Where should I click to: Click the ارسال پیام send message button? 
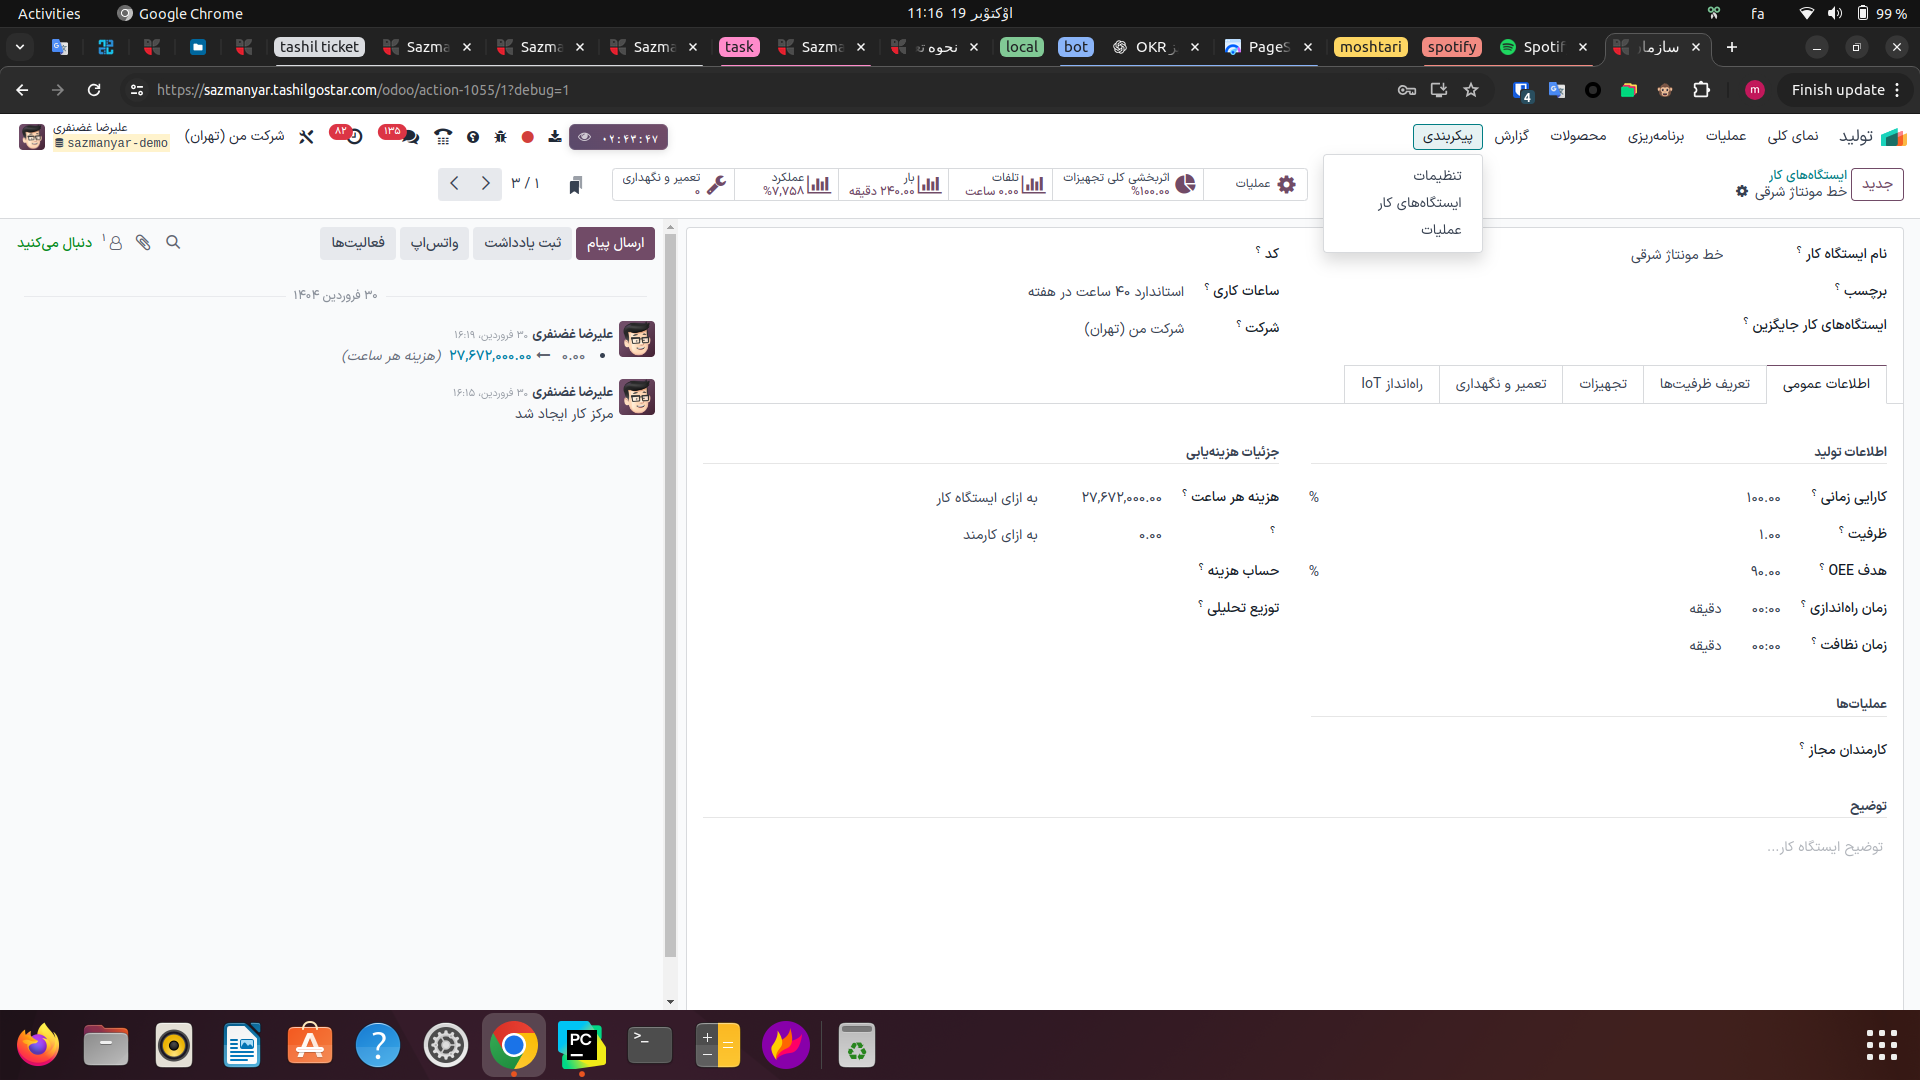pos(615,243)
